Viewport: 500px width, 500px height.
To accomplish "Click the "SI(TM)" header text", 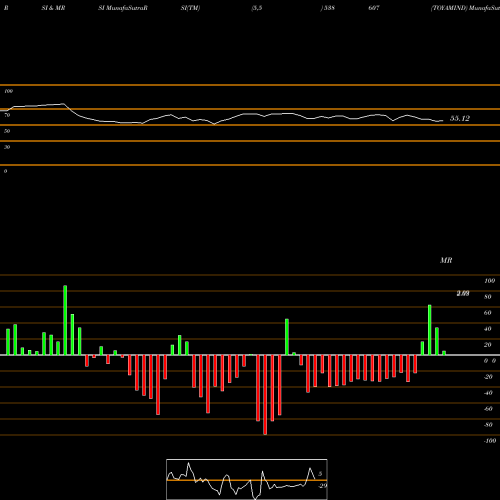I will pyautogui.click(x=190, y=8).
